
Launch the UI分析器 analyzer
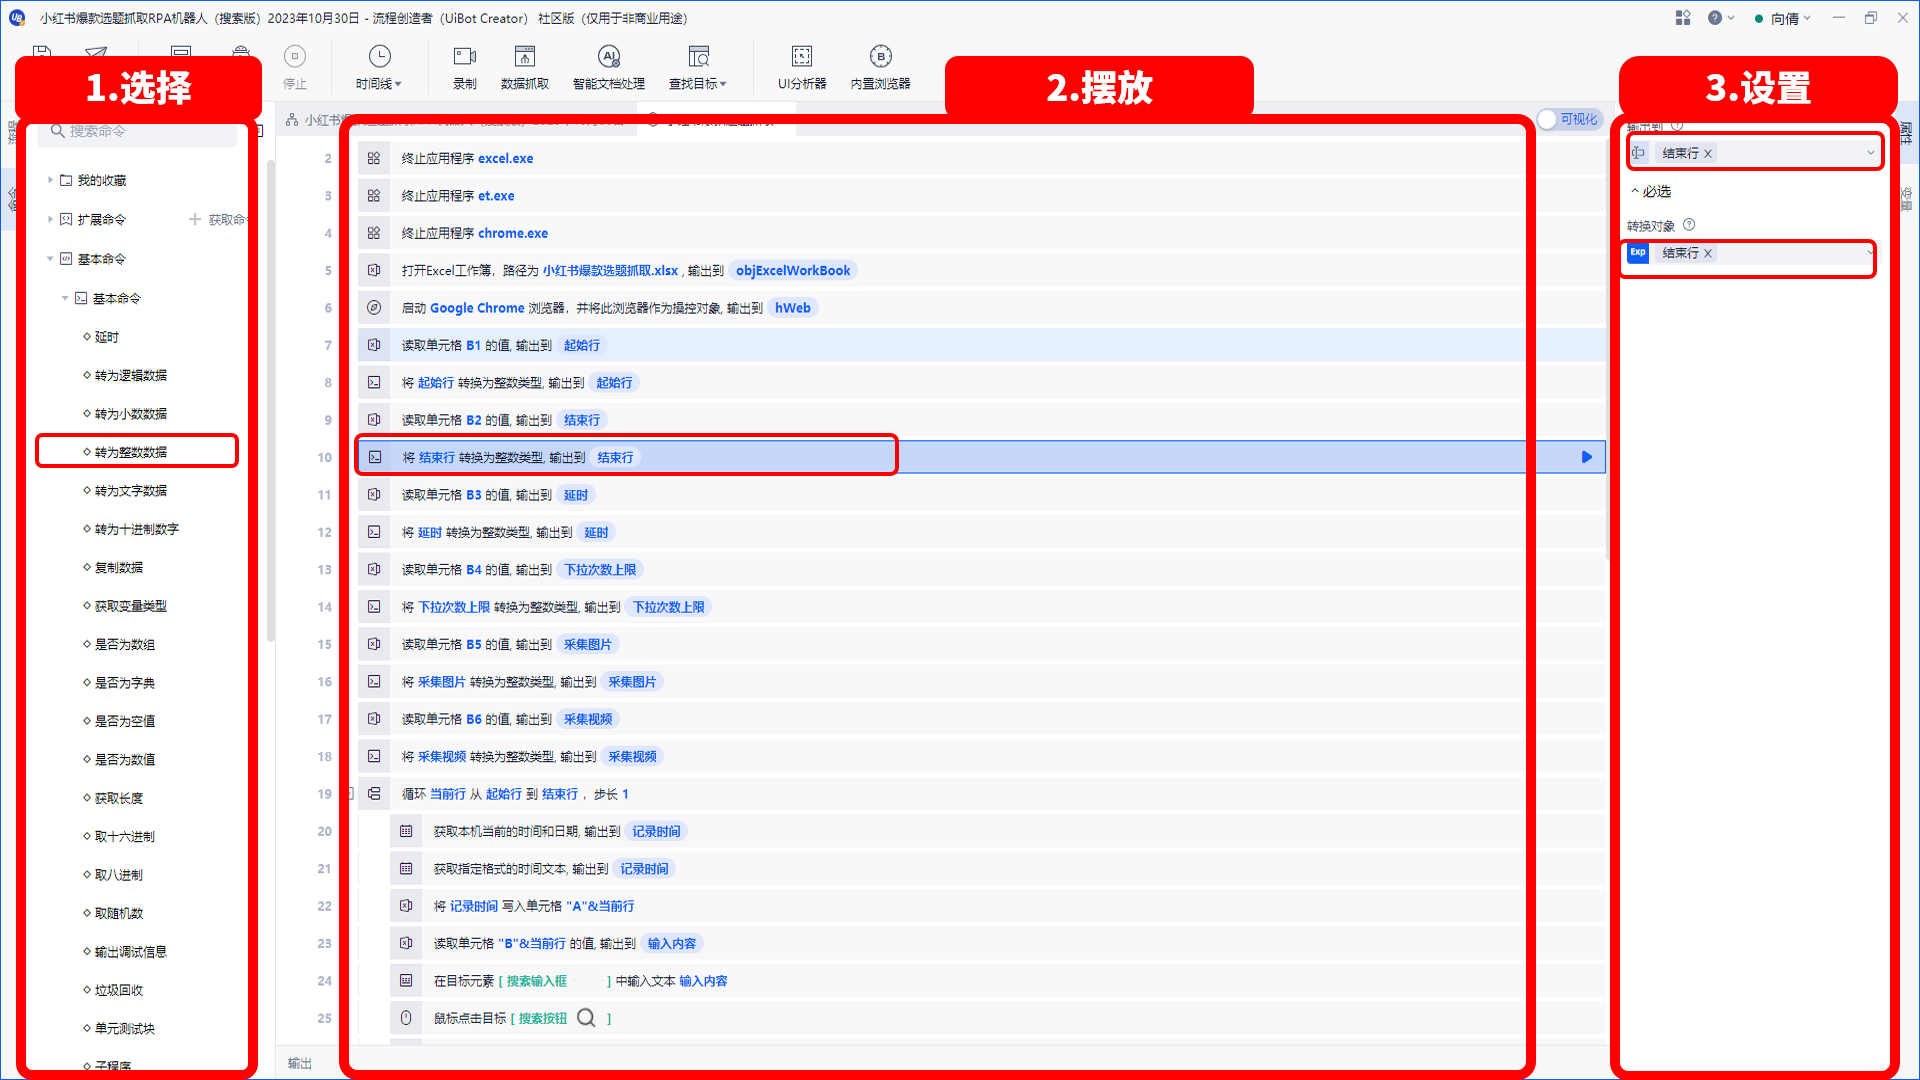pyautogui.click(x=802, y=68)
